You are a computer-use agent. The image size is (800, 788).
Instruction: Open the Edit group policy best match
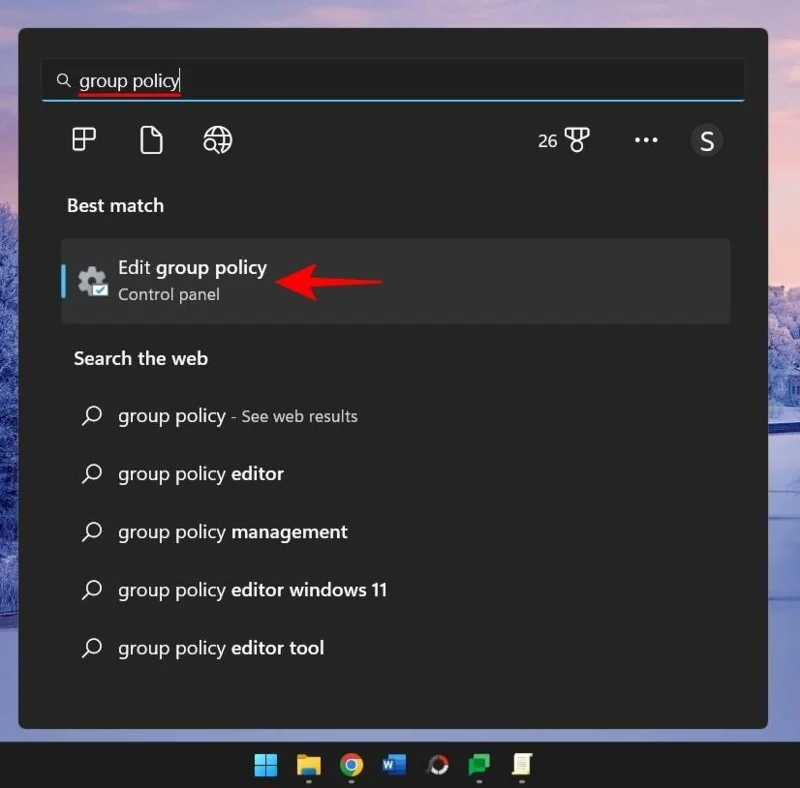tap(395, 281)
